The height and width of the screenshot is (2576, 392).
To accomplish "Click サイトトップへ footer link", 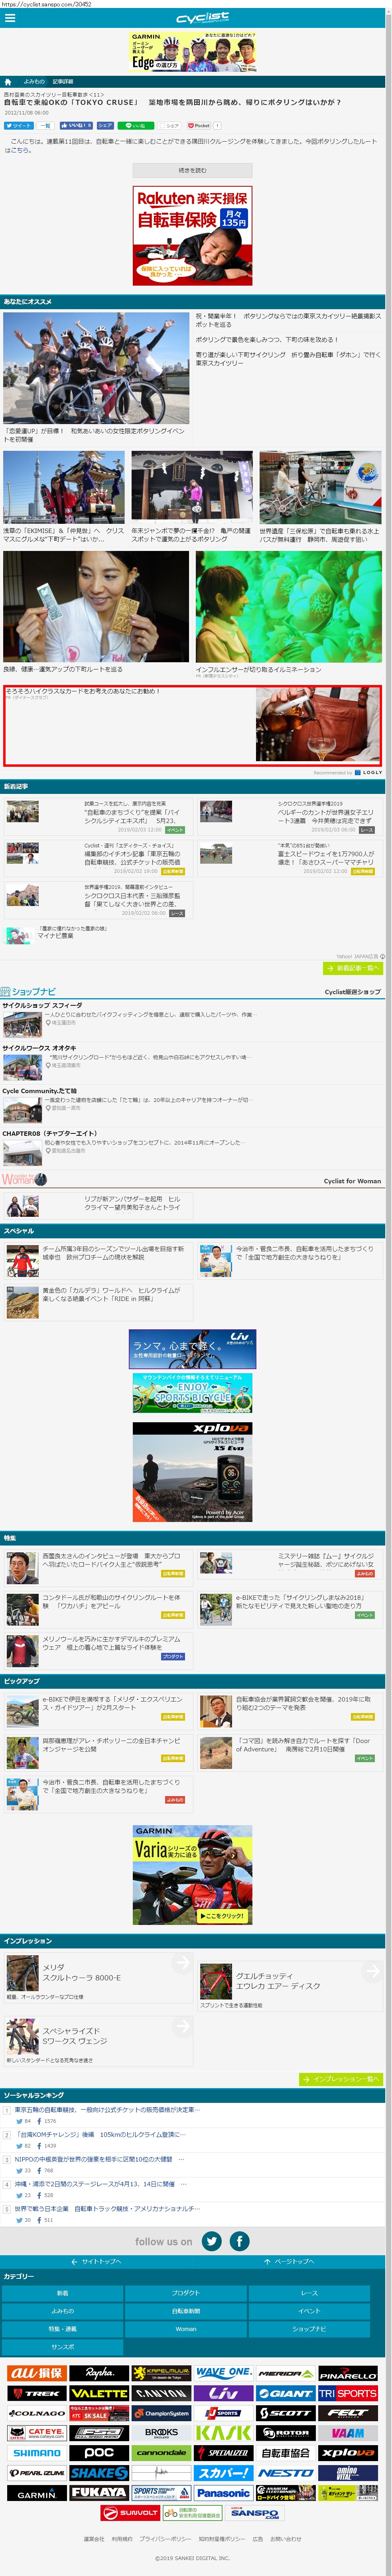I will click(x=96, y=2262).
